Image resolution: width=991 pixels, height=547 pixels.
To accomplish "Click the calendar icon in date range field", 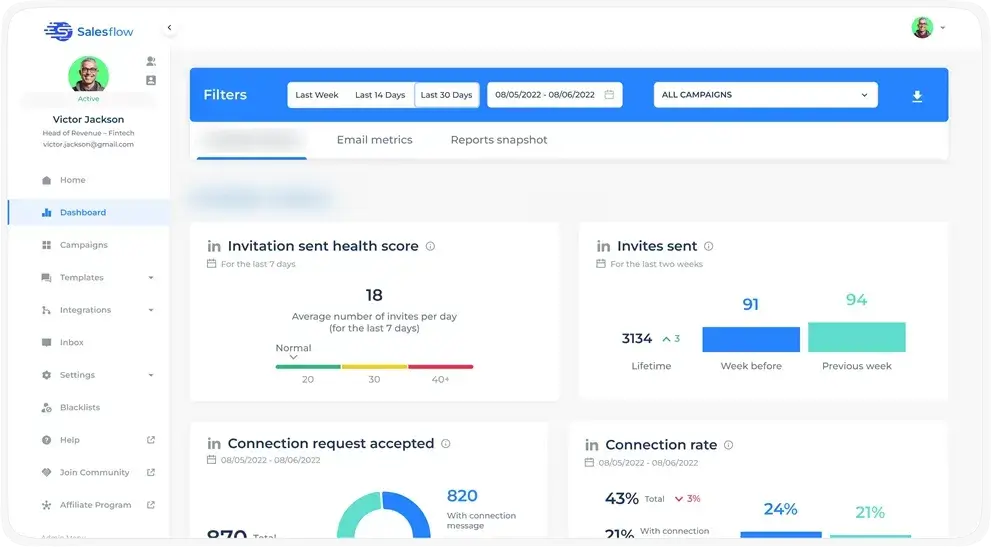I will point(610,95).
